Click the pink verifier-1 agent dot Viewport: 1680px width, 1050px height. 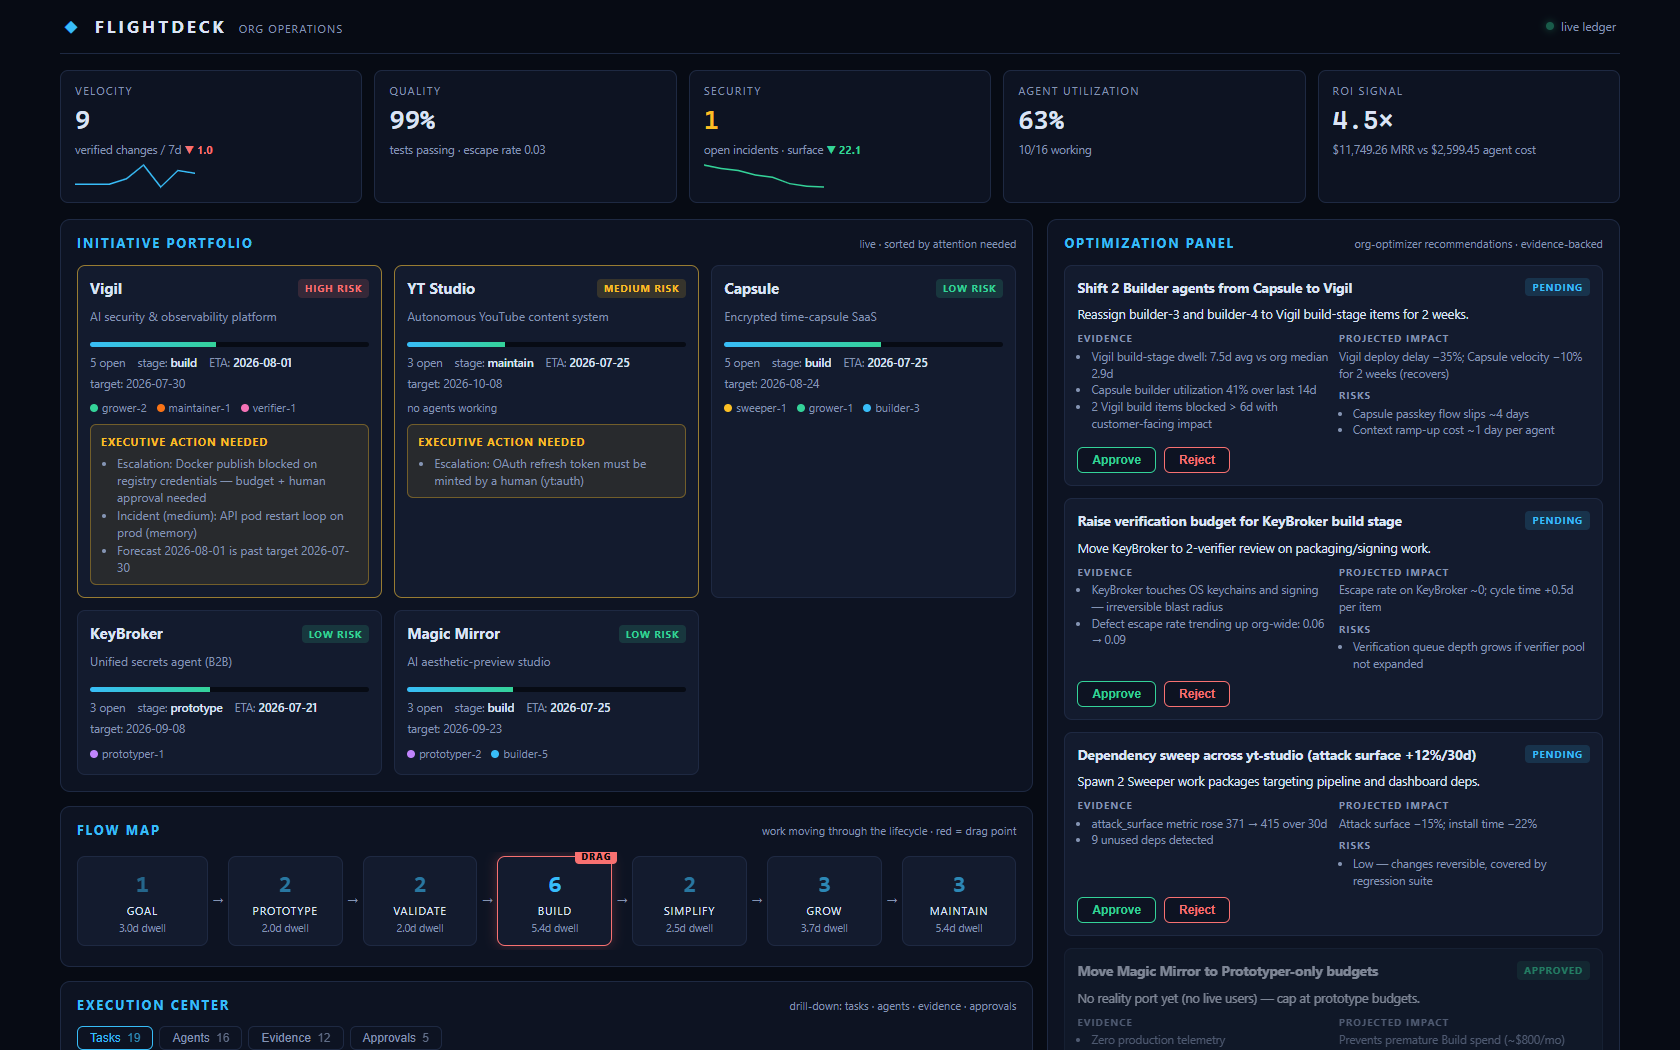245,408
